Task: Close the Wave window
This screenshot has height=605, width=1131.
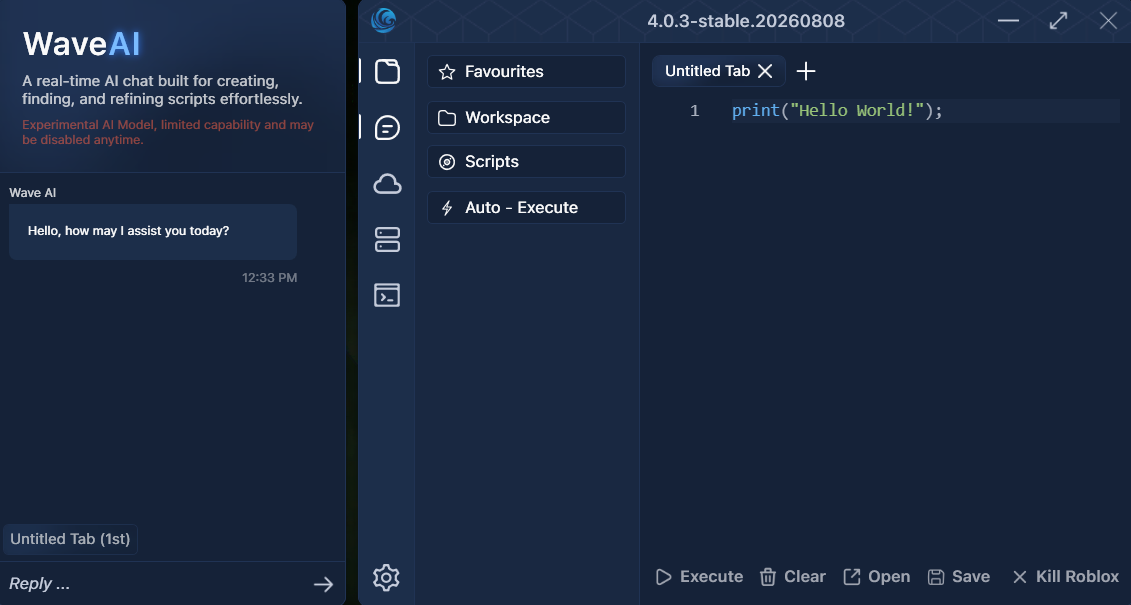Action: [1108, 20]
